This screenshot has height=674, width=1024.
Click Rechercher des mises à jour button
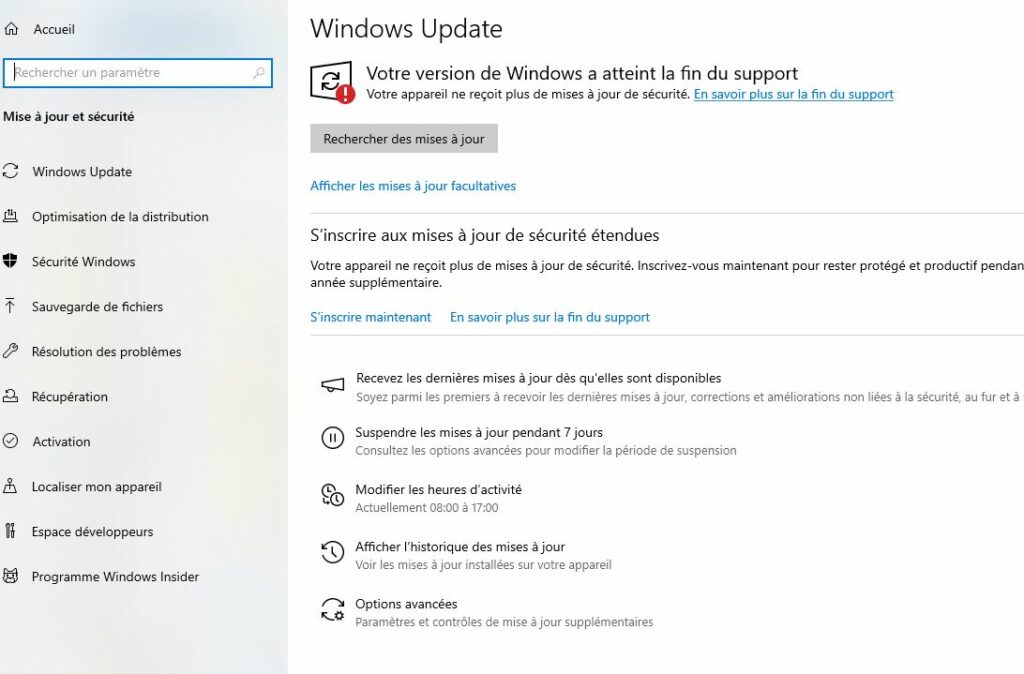[404, 138]
